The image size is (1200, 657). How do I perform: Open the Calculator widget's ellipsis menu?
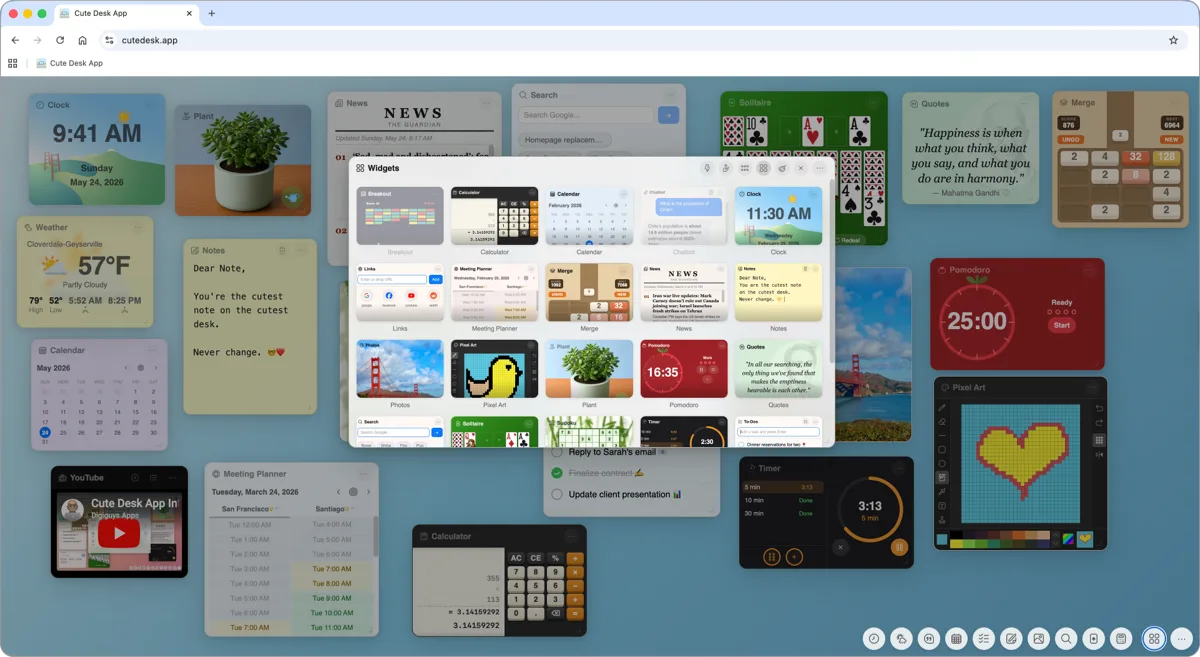571,536
